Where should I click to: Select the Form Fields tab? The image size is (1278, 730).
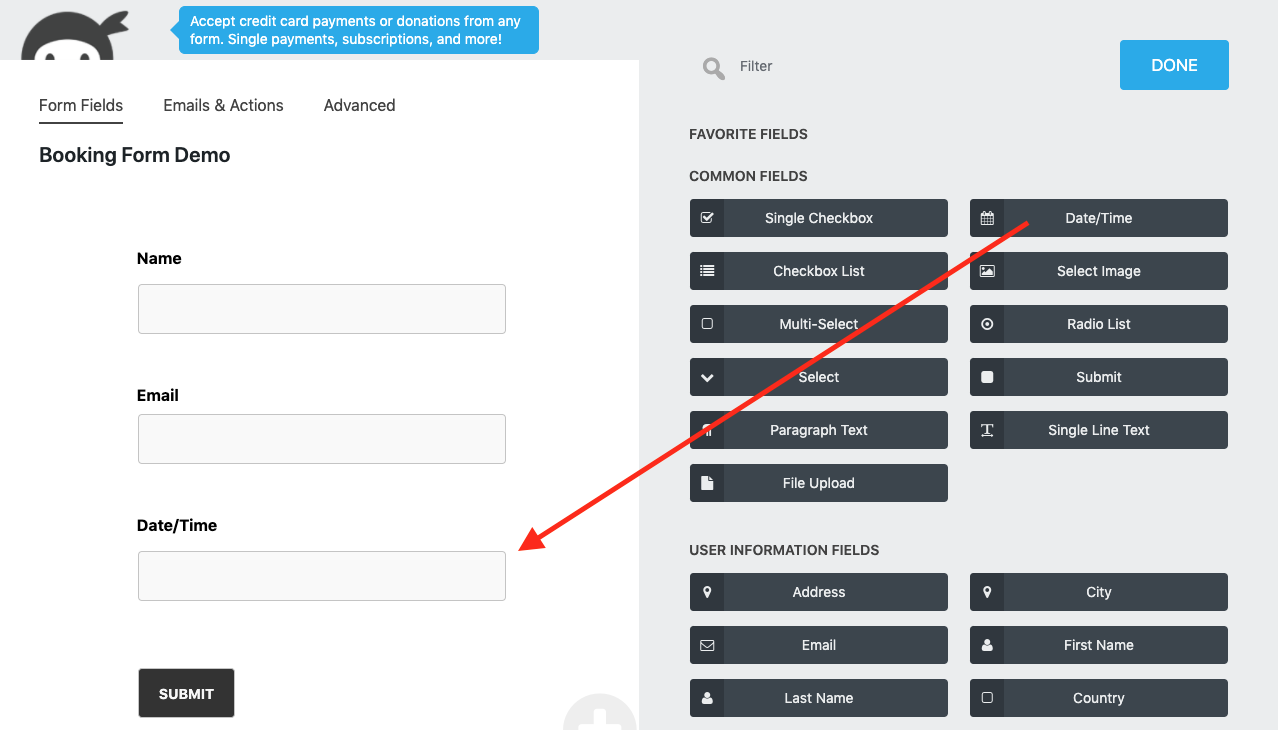click(x=80, y=105)
